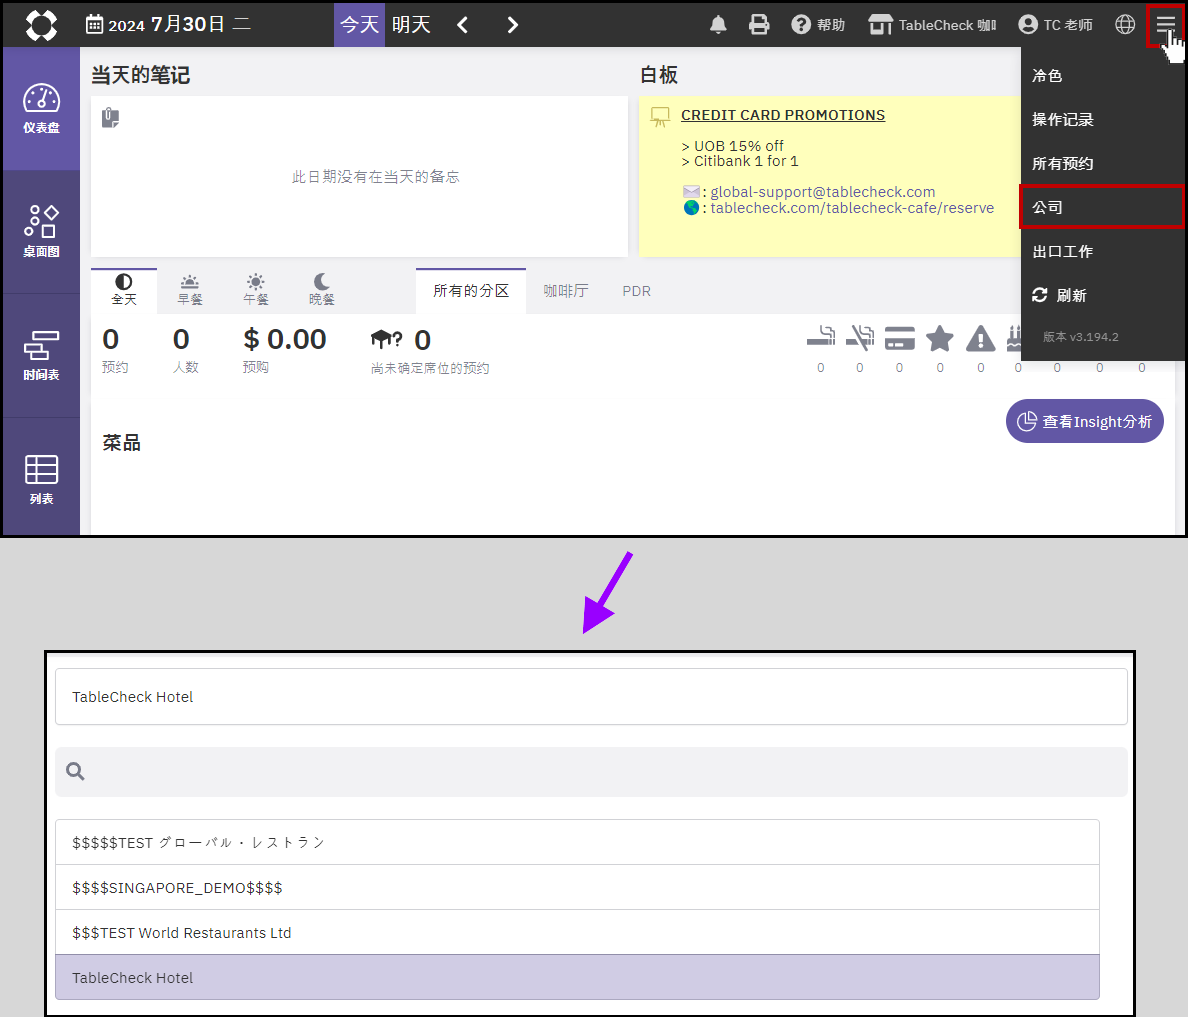Jump to today with the 今天 button
This screenshot has width=1188, height=1017.
(359, 25)
